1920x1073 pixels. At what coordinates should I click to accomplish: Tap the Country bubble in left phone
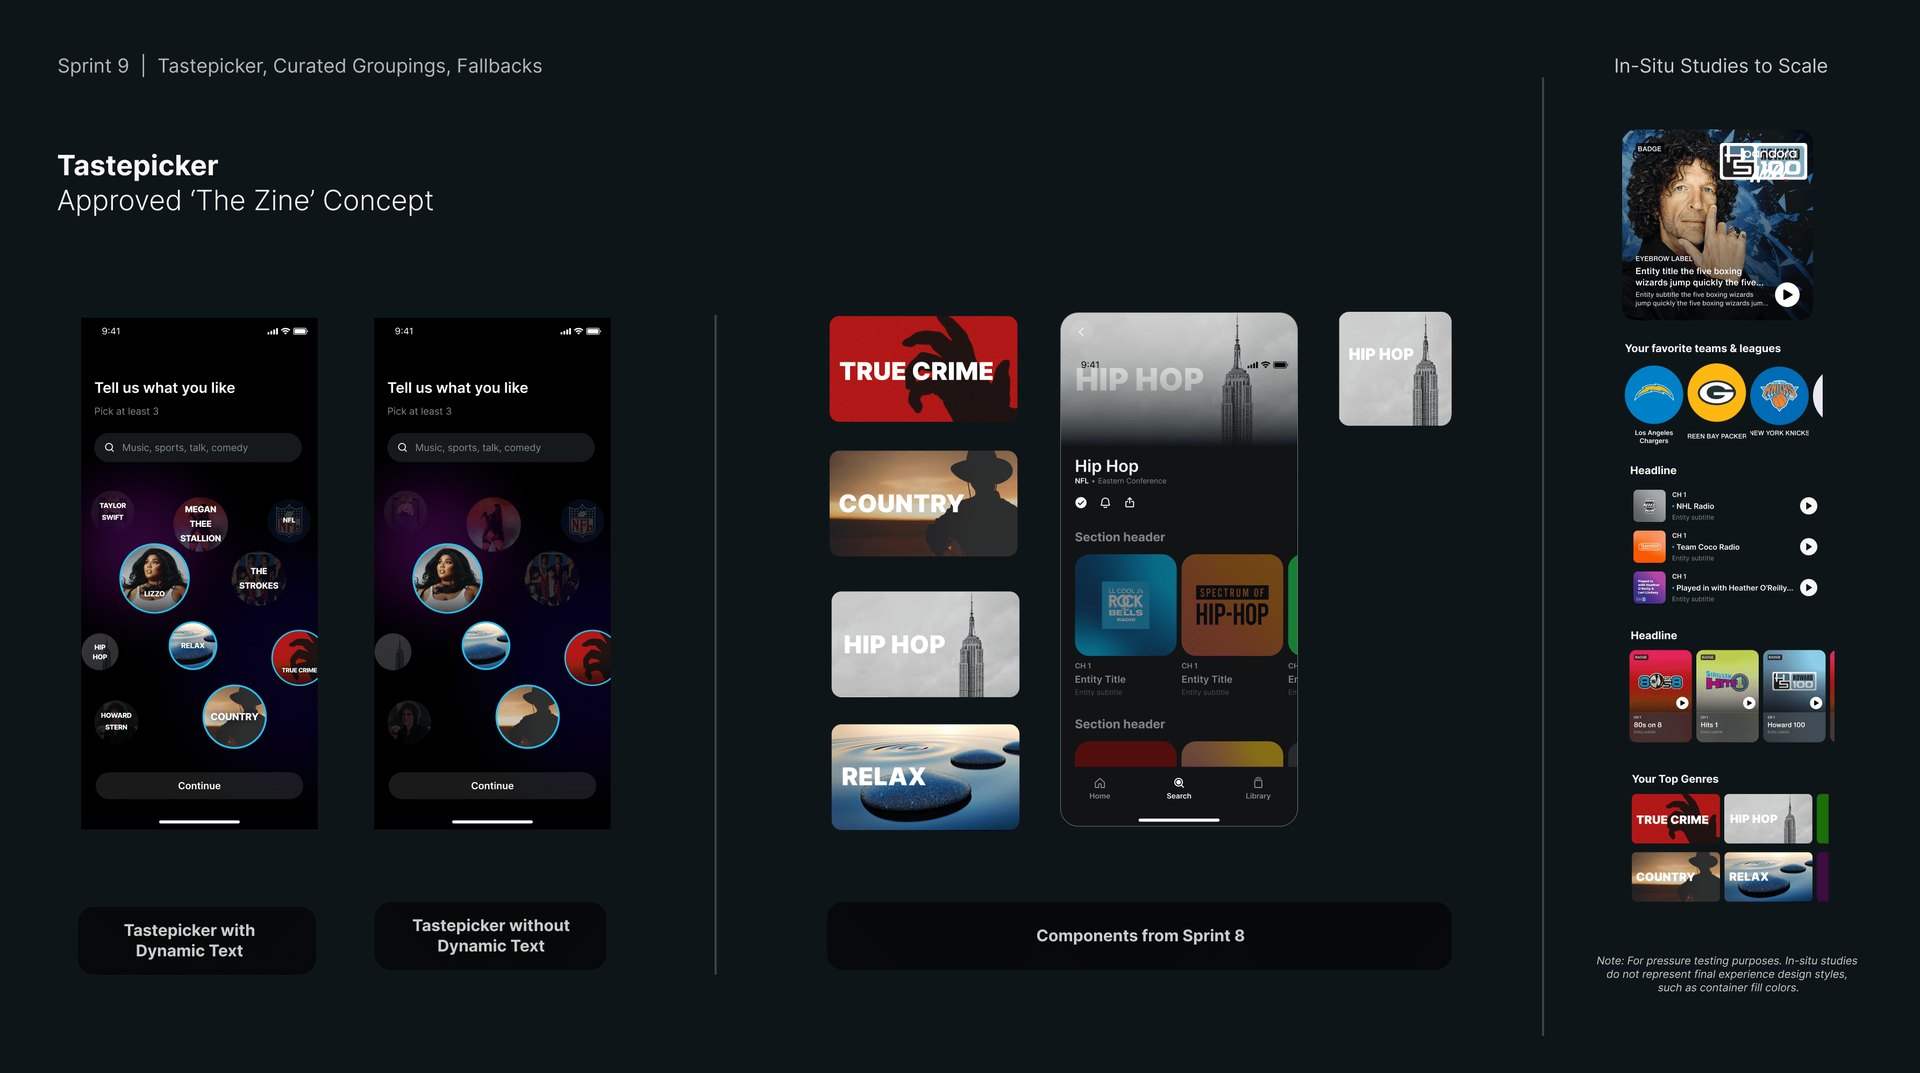pyautogui.click(x=234, y=716)
